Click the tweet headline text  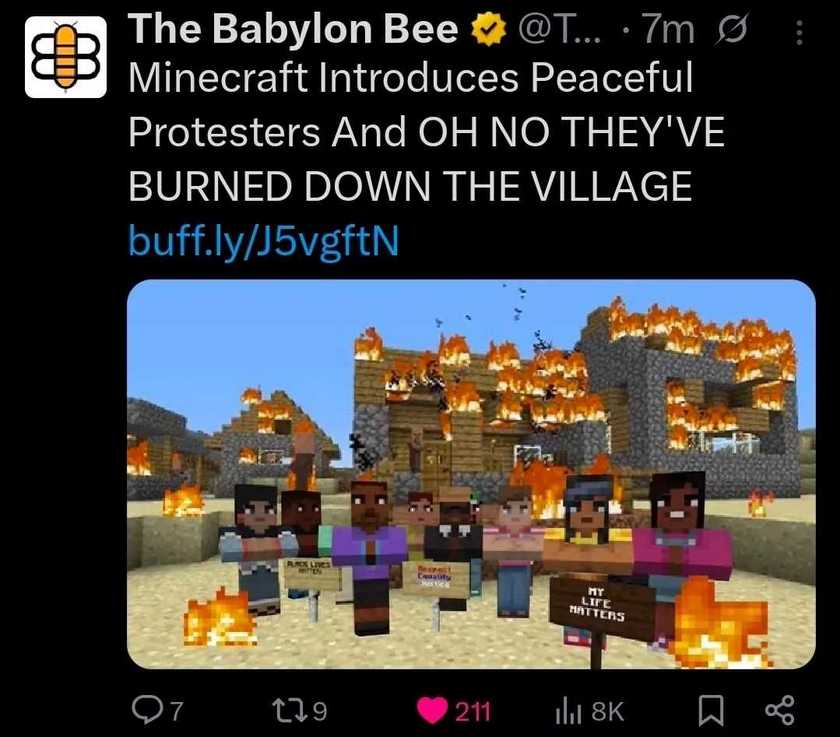pyautogui.click(x=426, y=132)
